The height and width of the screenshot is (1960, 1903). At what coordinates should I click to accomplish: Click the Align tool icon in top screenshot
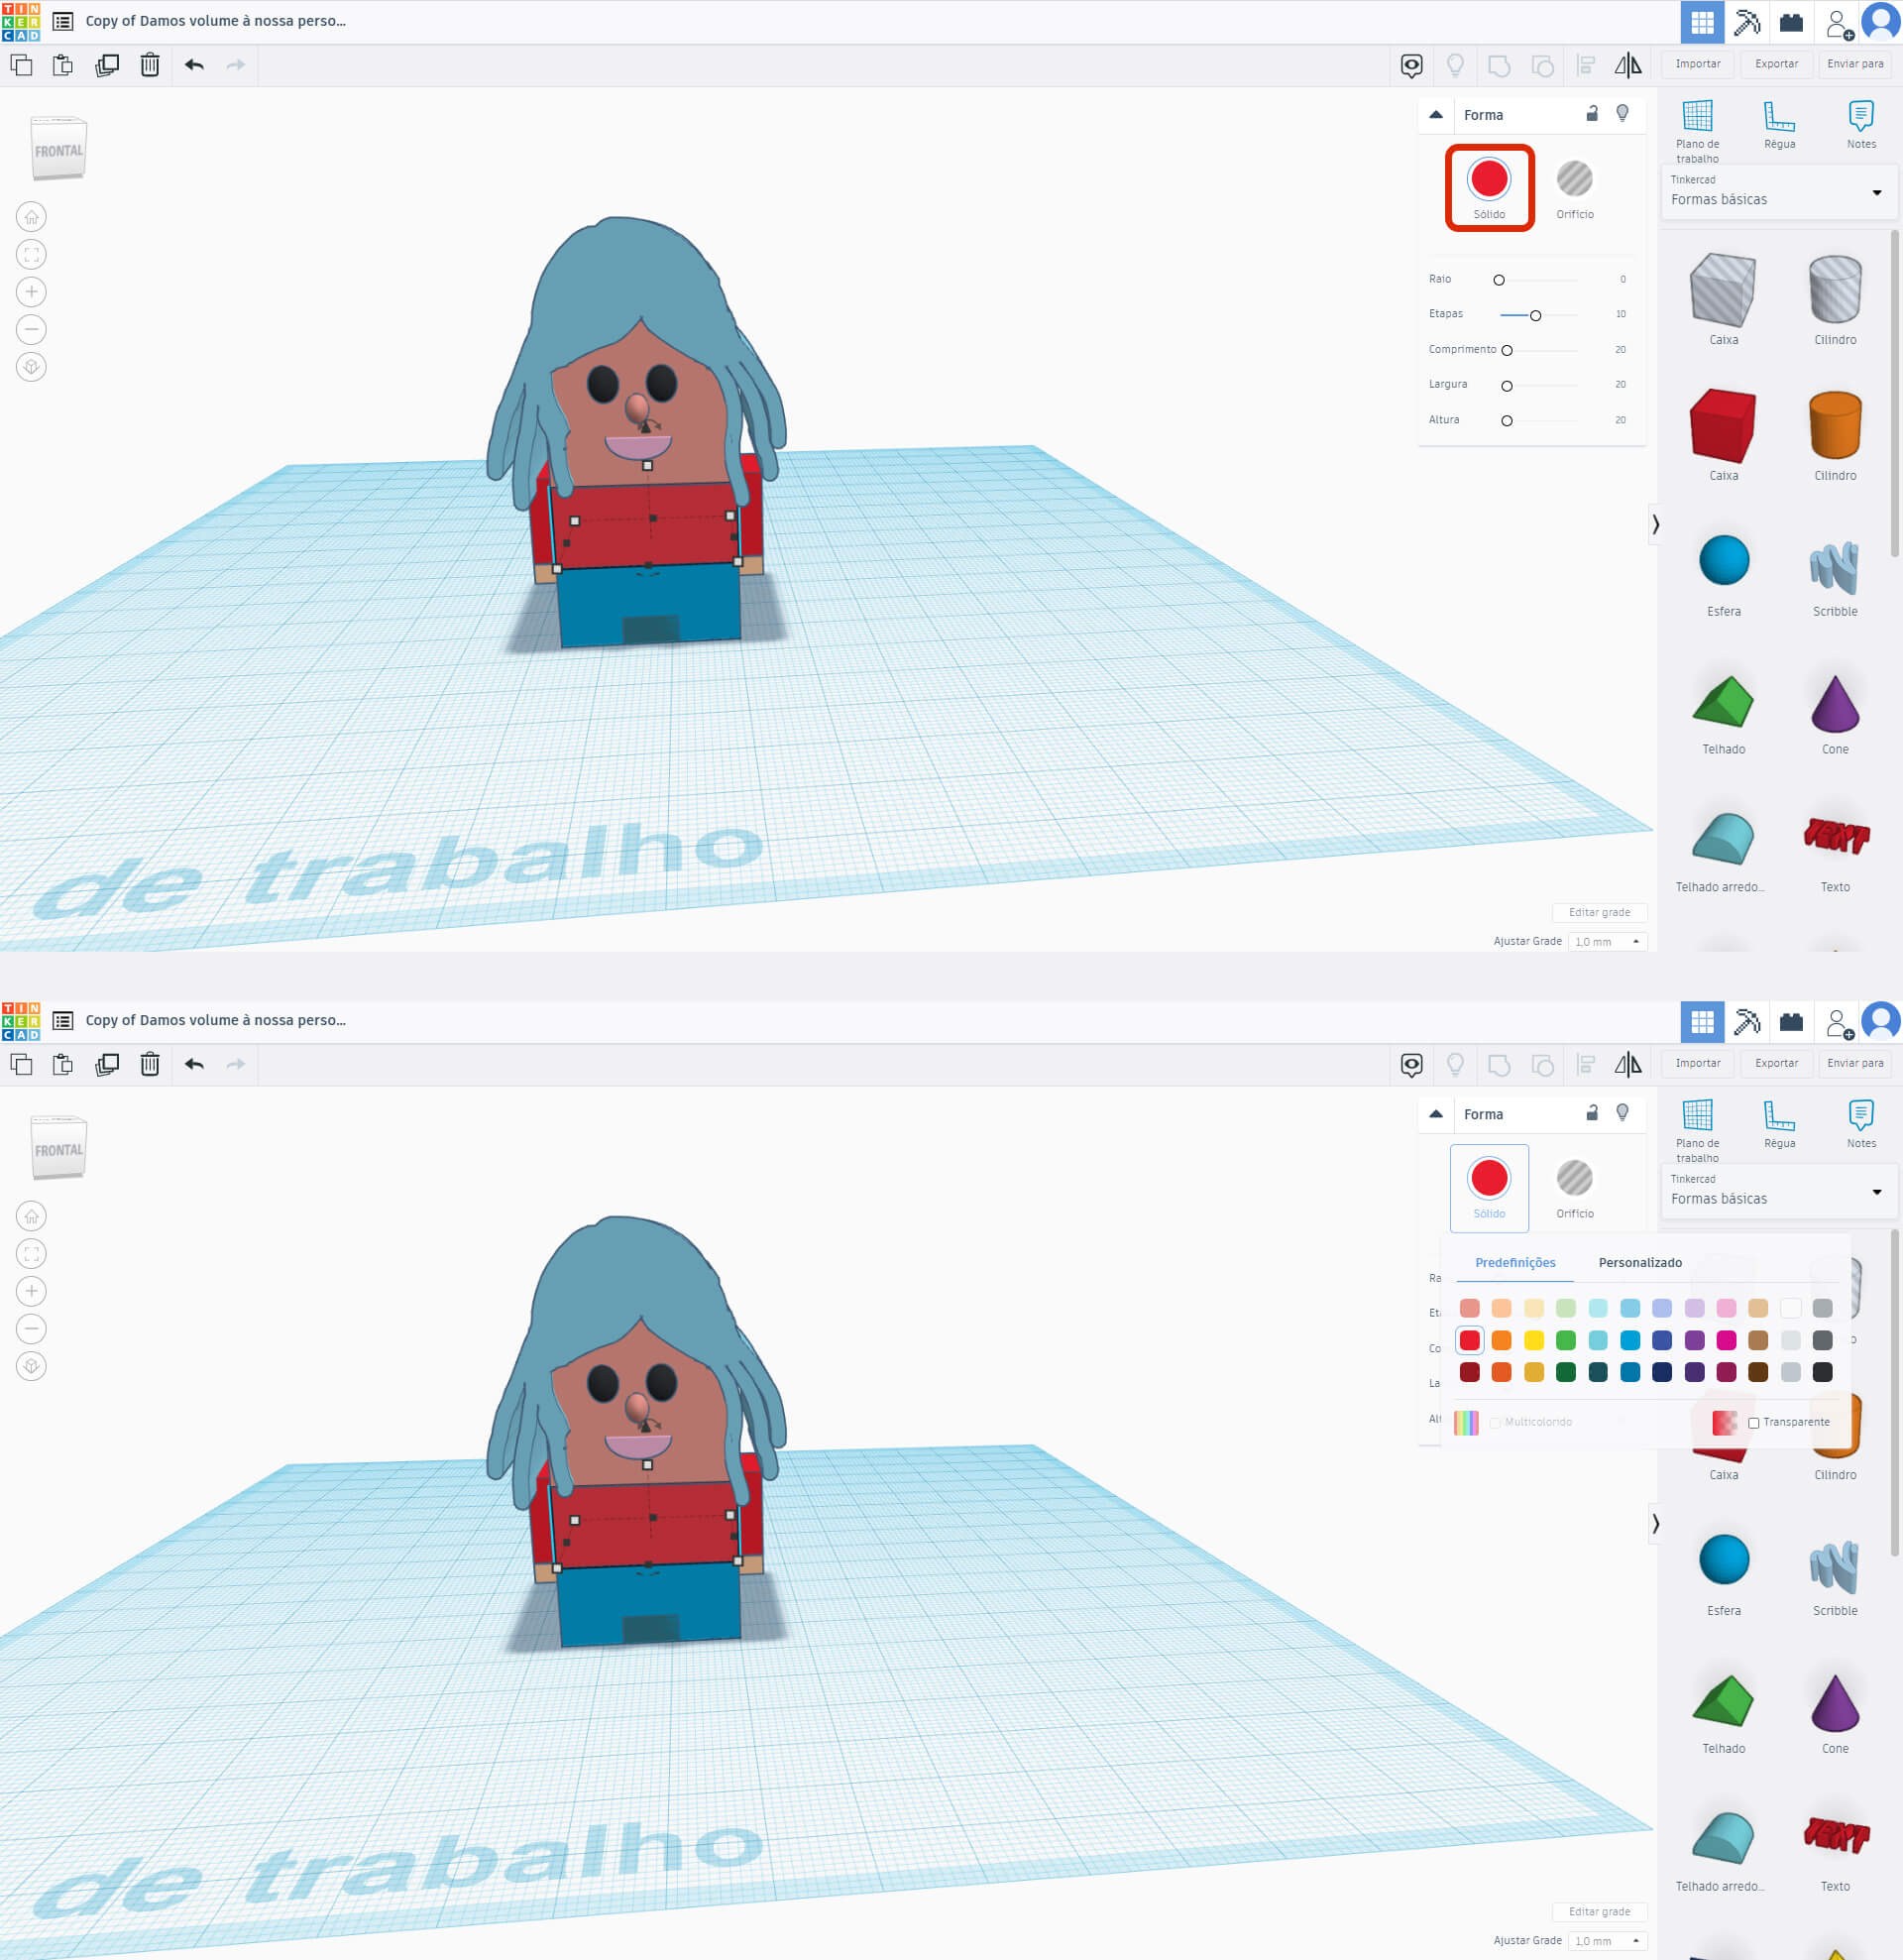1586,66
